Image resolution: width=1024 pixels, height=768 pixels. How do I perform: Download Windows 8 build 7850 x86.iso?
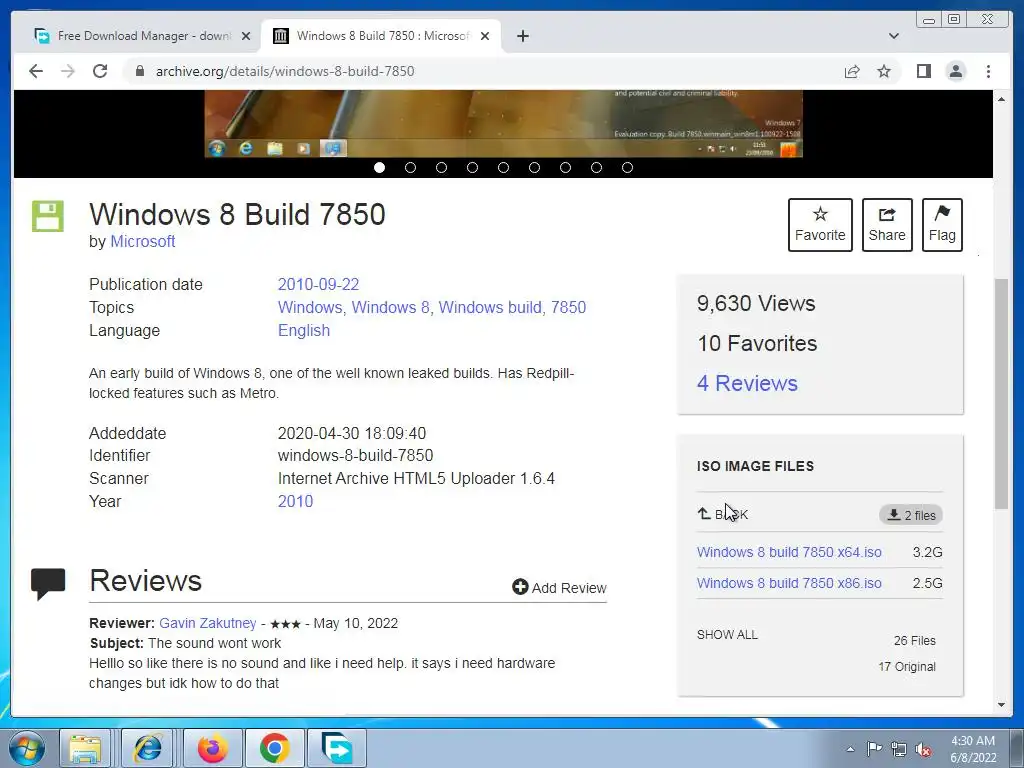pyautogui.click(x=789, y=583)
